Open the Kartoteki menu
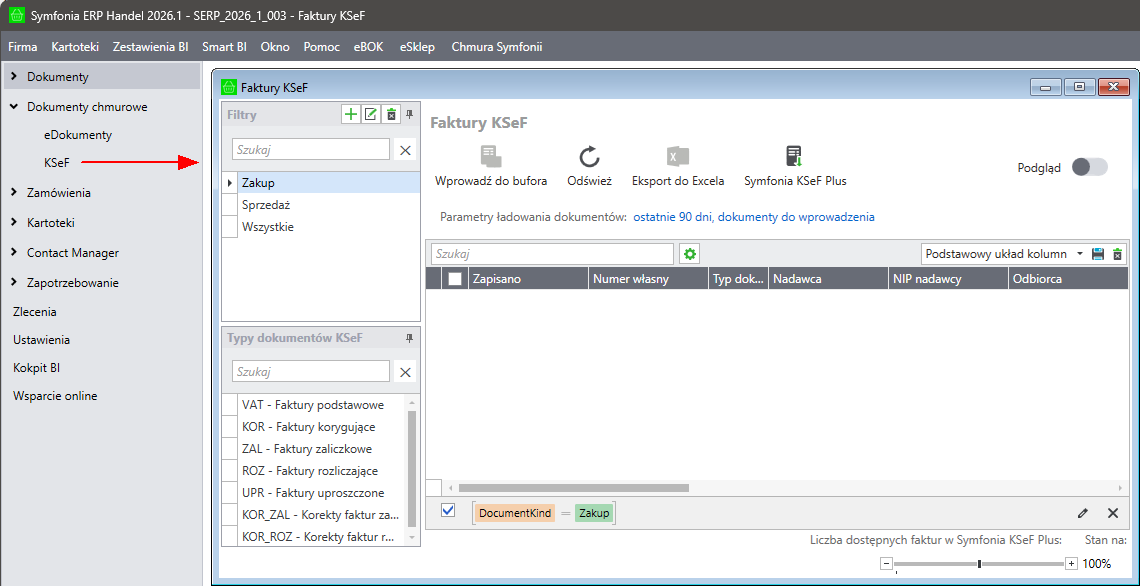Viewport: 1140px width, 586px height. point(75,47)
